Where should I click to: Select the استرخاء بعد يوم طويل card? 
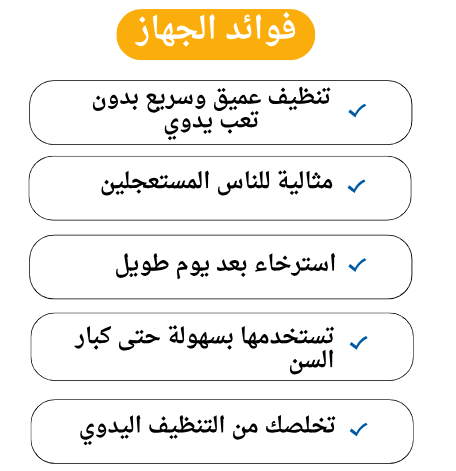click(221, 267)
